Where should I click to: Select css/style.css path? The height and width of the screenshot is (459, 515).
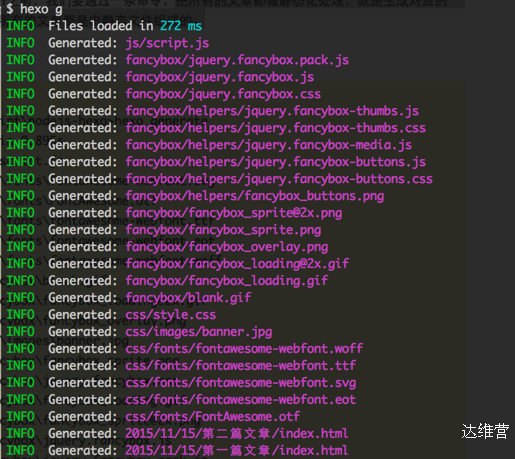[x=171, y=315]
